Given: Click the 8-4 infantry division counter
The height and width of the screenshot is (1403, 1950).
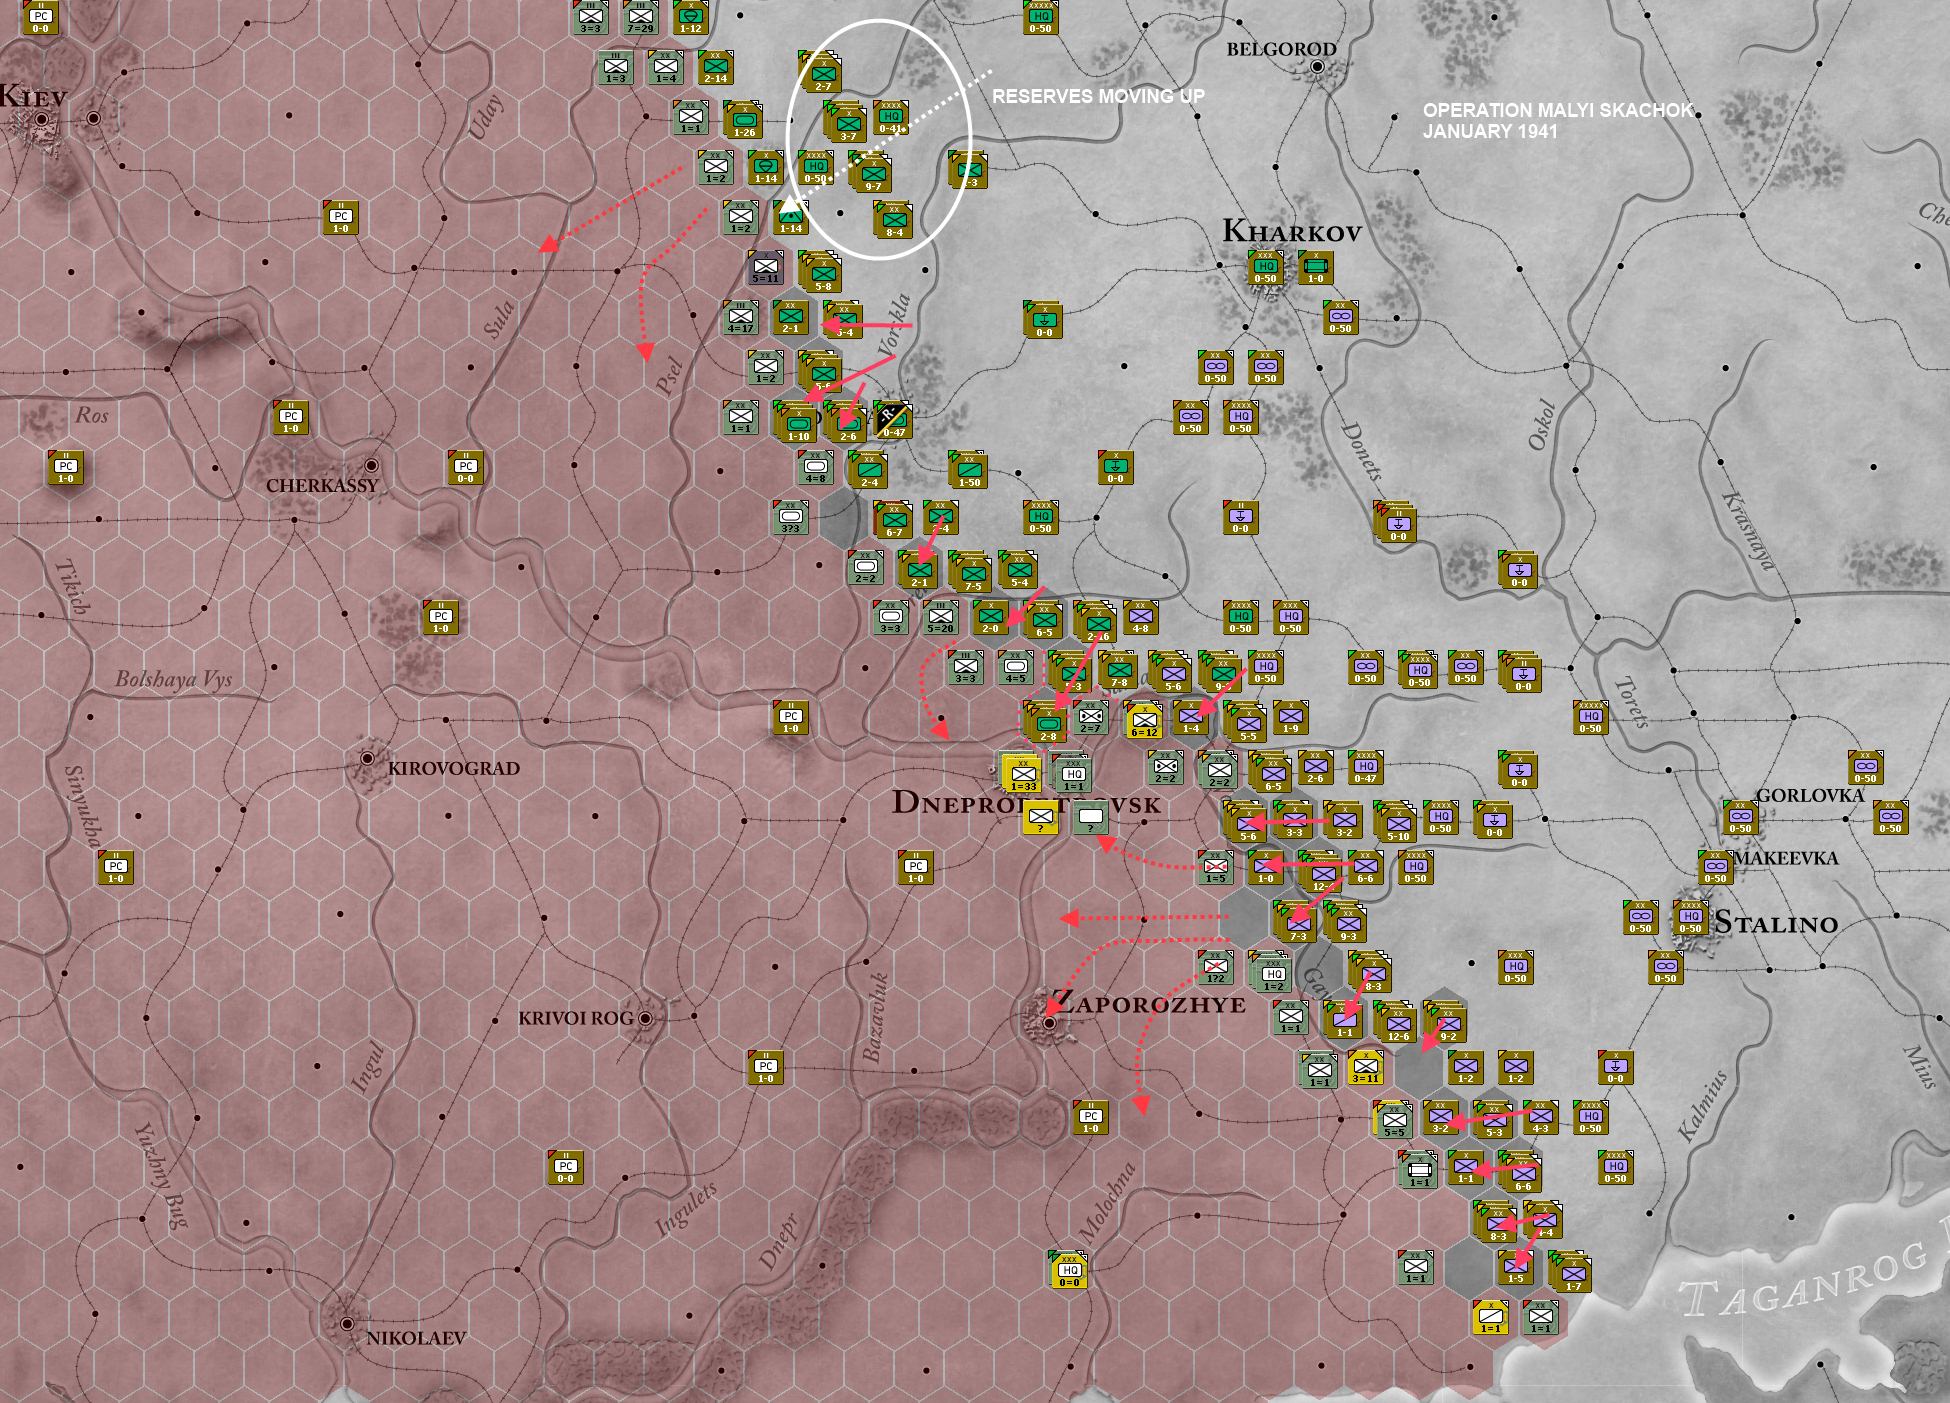Looking at the screenshot, I should [x=893, y=220].
